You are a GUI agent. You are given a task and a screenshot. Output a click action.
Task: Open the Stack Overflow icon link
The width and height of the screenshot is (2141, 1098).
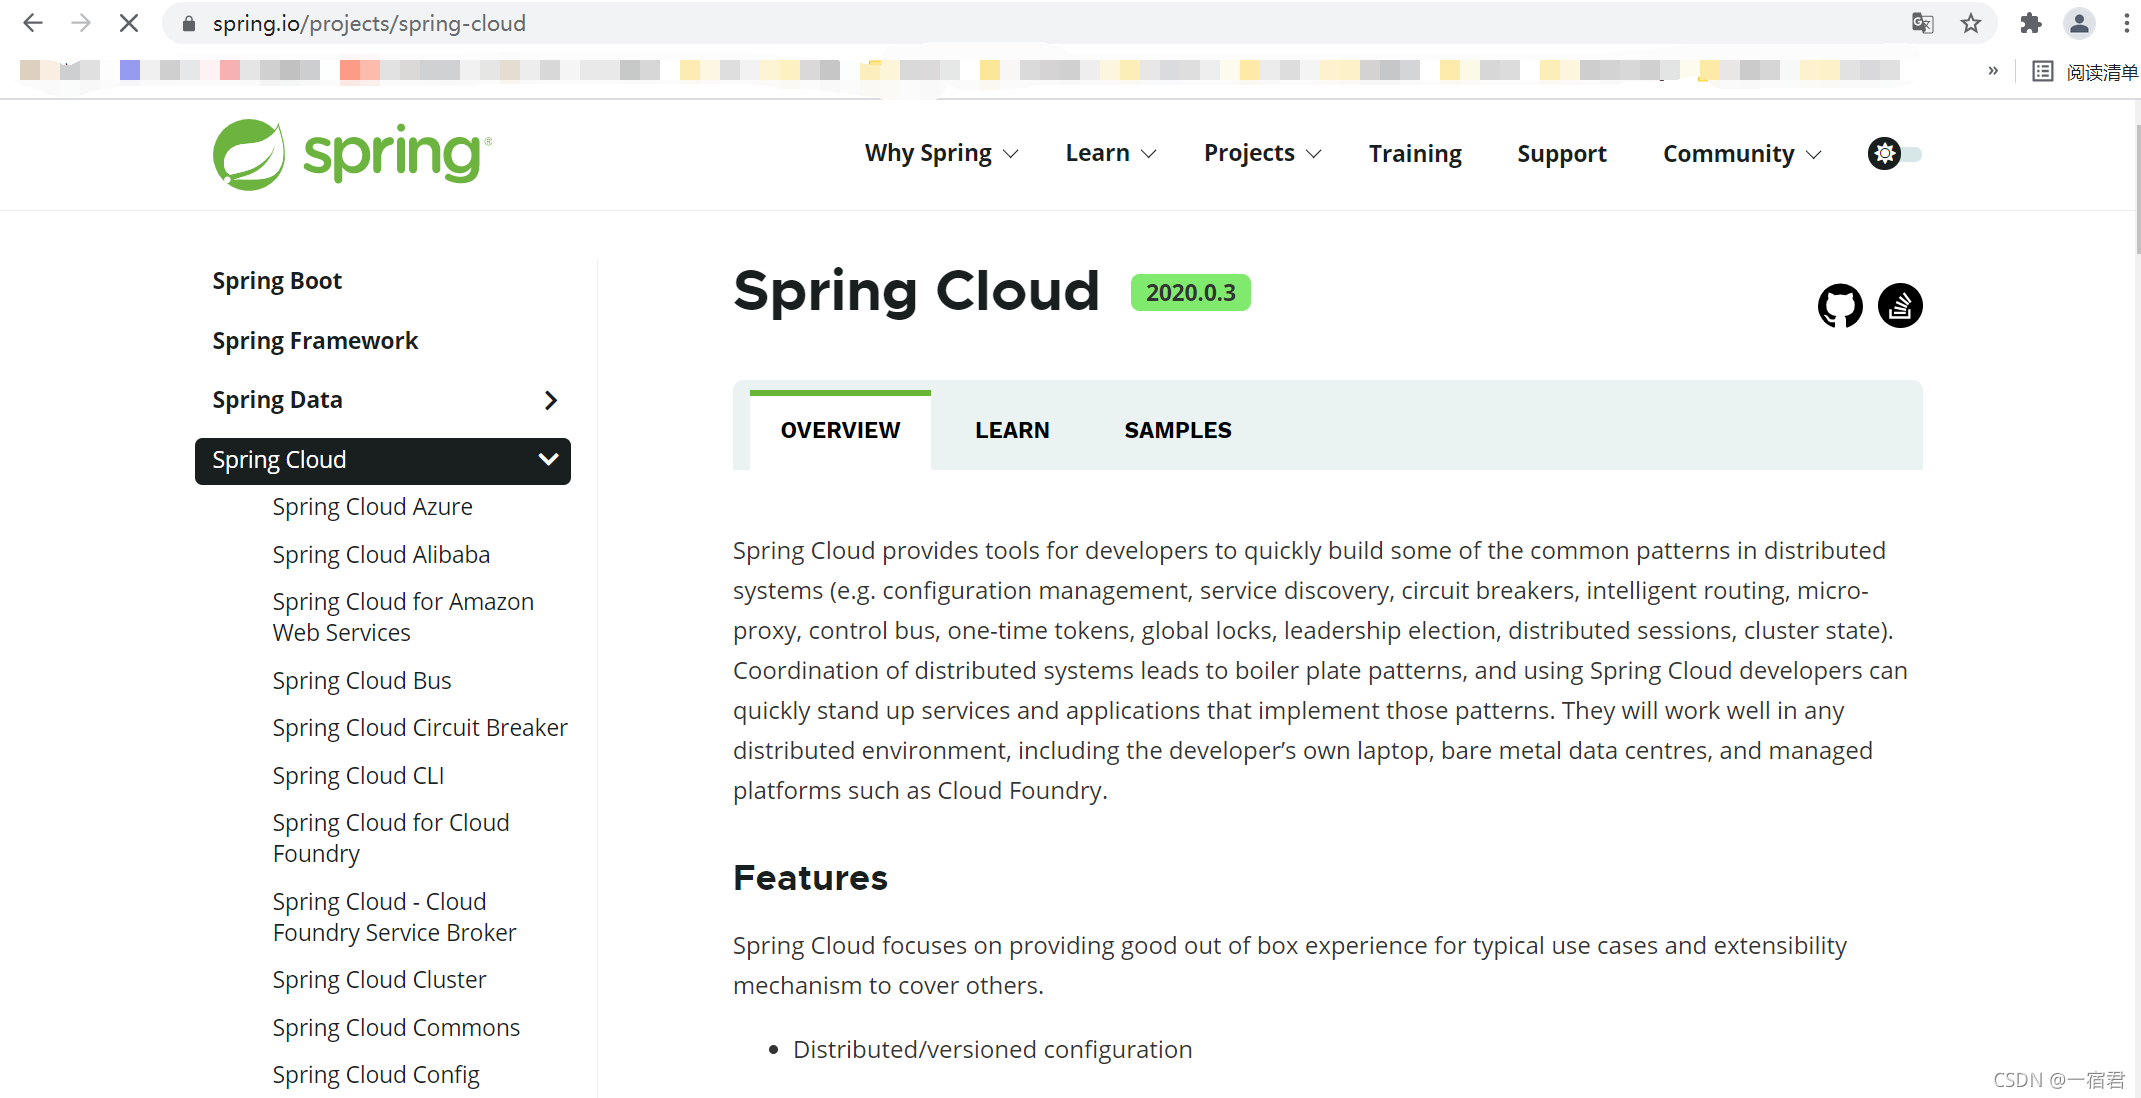(1900, 305)
